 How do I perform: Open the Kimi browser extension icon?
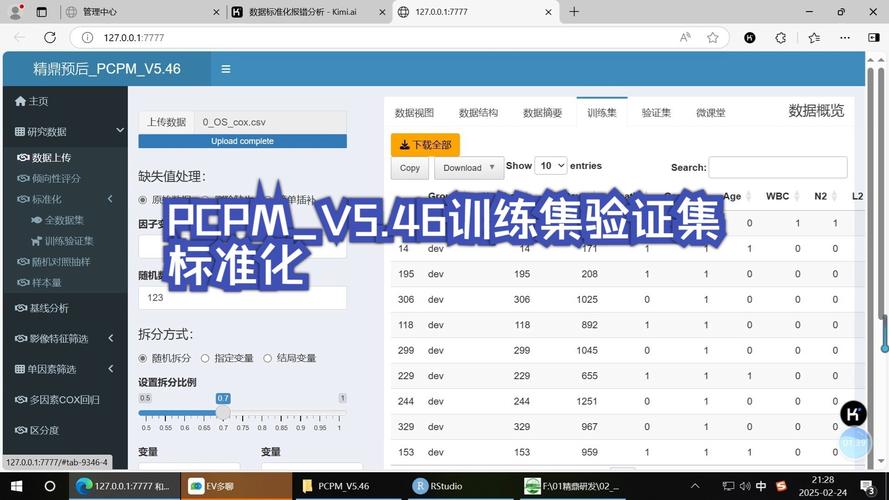pyautogui.click(x=750, y=37)
